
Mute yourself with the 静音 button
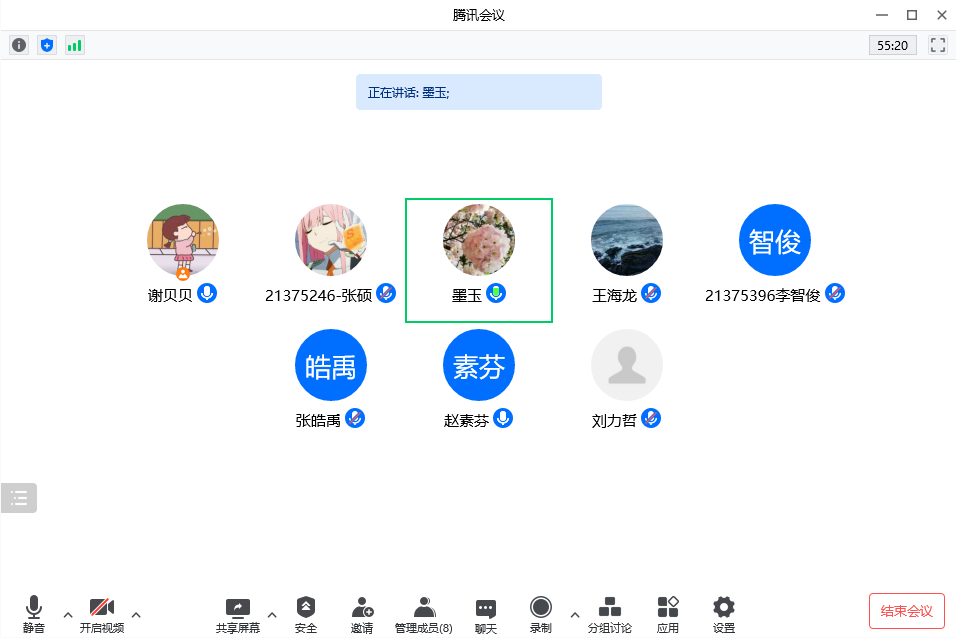pyautogui.click(x=33, y=610)
